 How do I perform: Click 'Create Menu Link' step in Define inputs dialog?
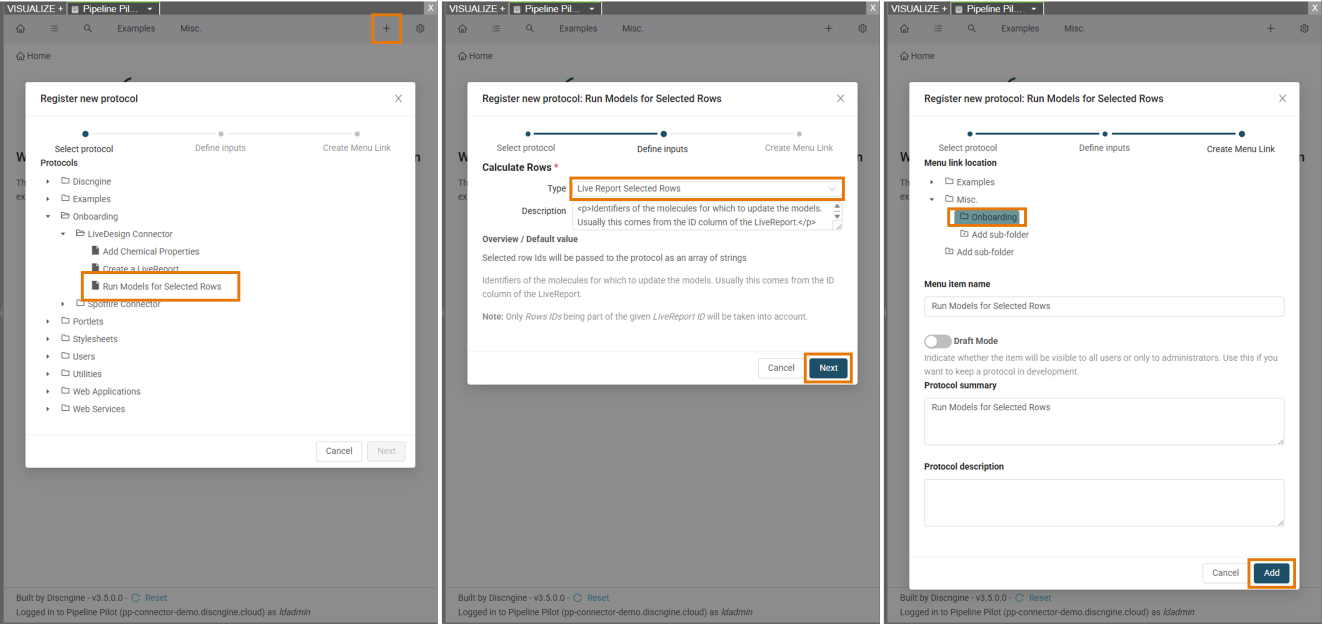pyautogui.click(x=799, y=148)
